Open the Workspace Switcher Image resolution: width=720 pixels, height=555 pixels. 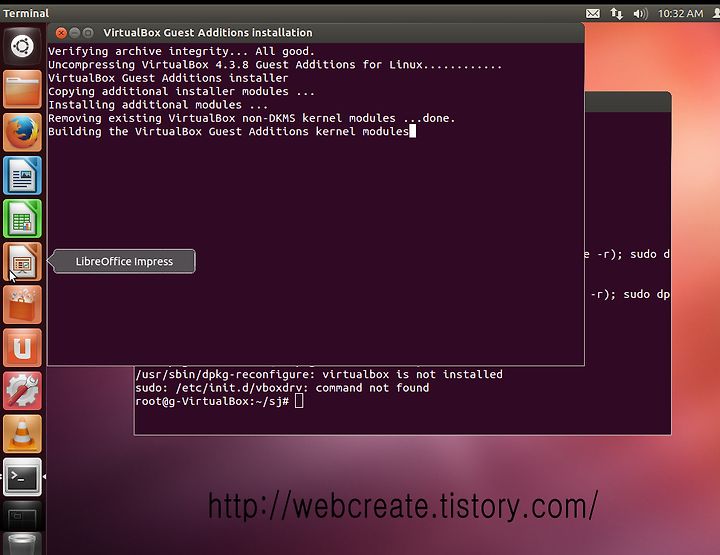(22, 517)
